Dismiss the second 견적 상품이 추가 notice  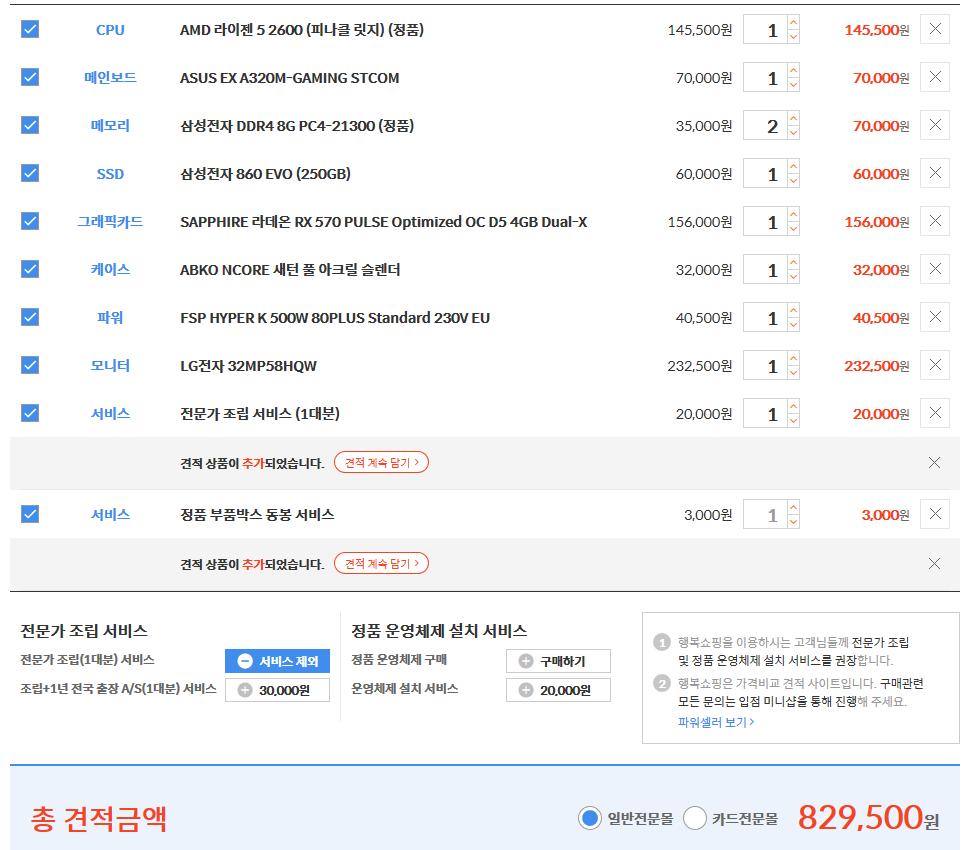point(934,564)
